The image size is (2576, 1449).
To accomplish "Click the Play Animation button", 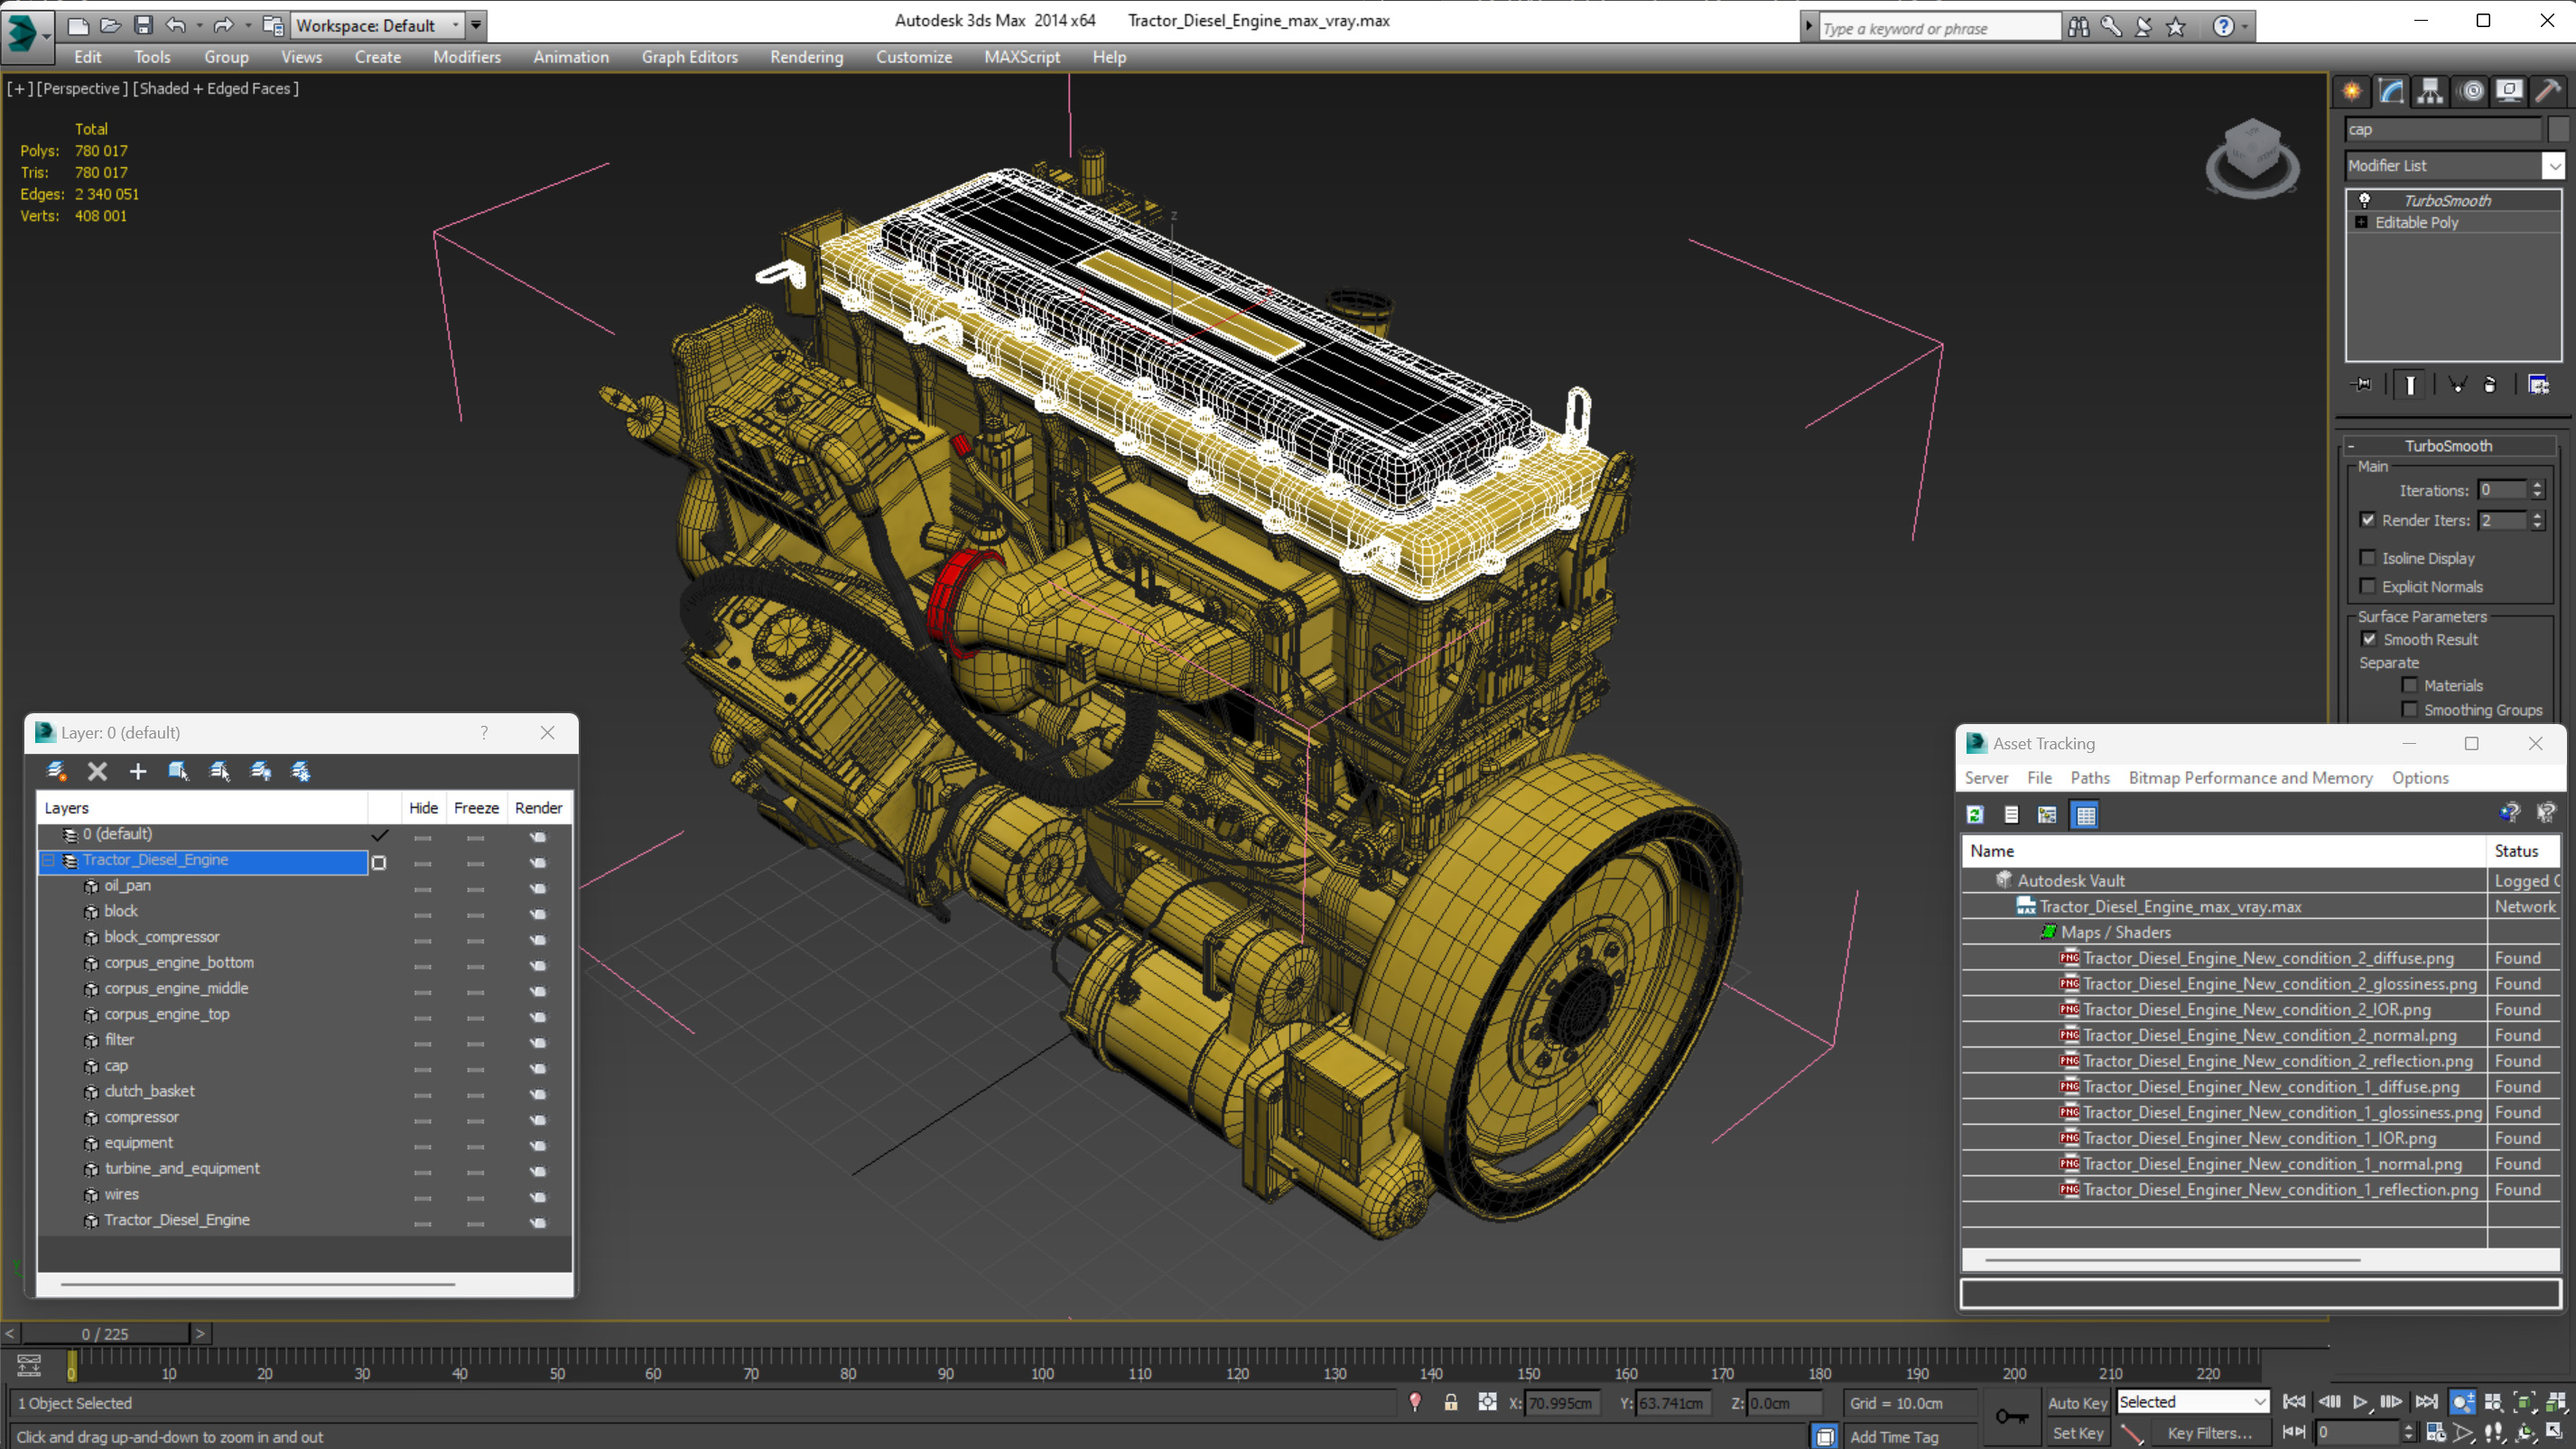I will (x=2360, y=1402).
